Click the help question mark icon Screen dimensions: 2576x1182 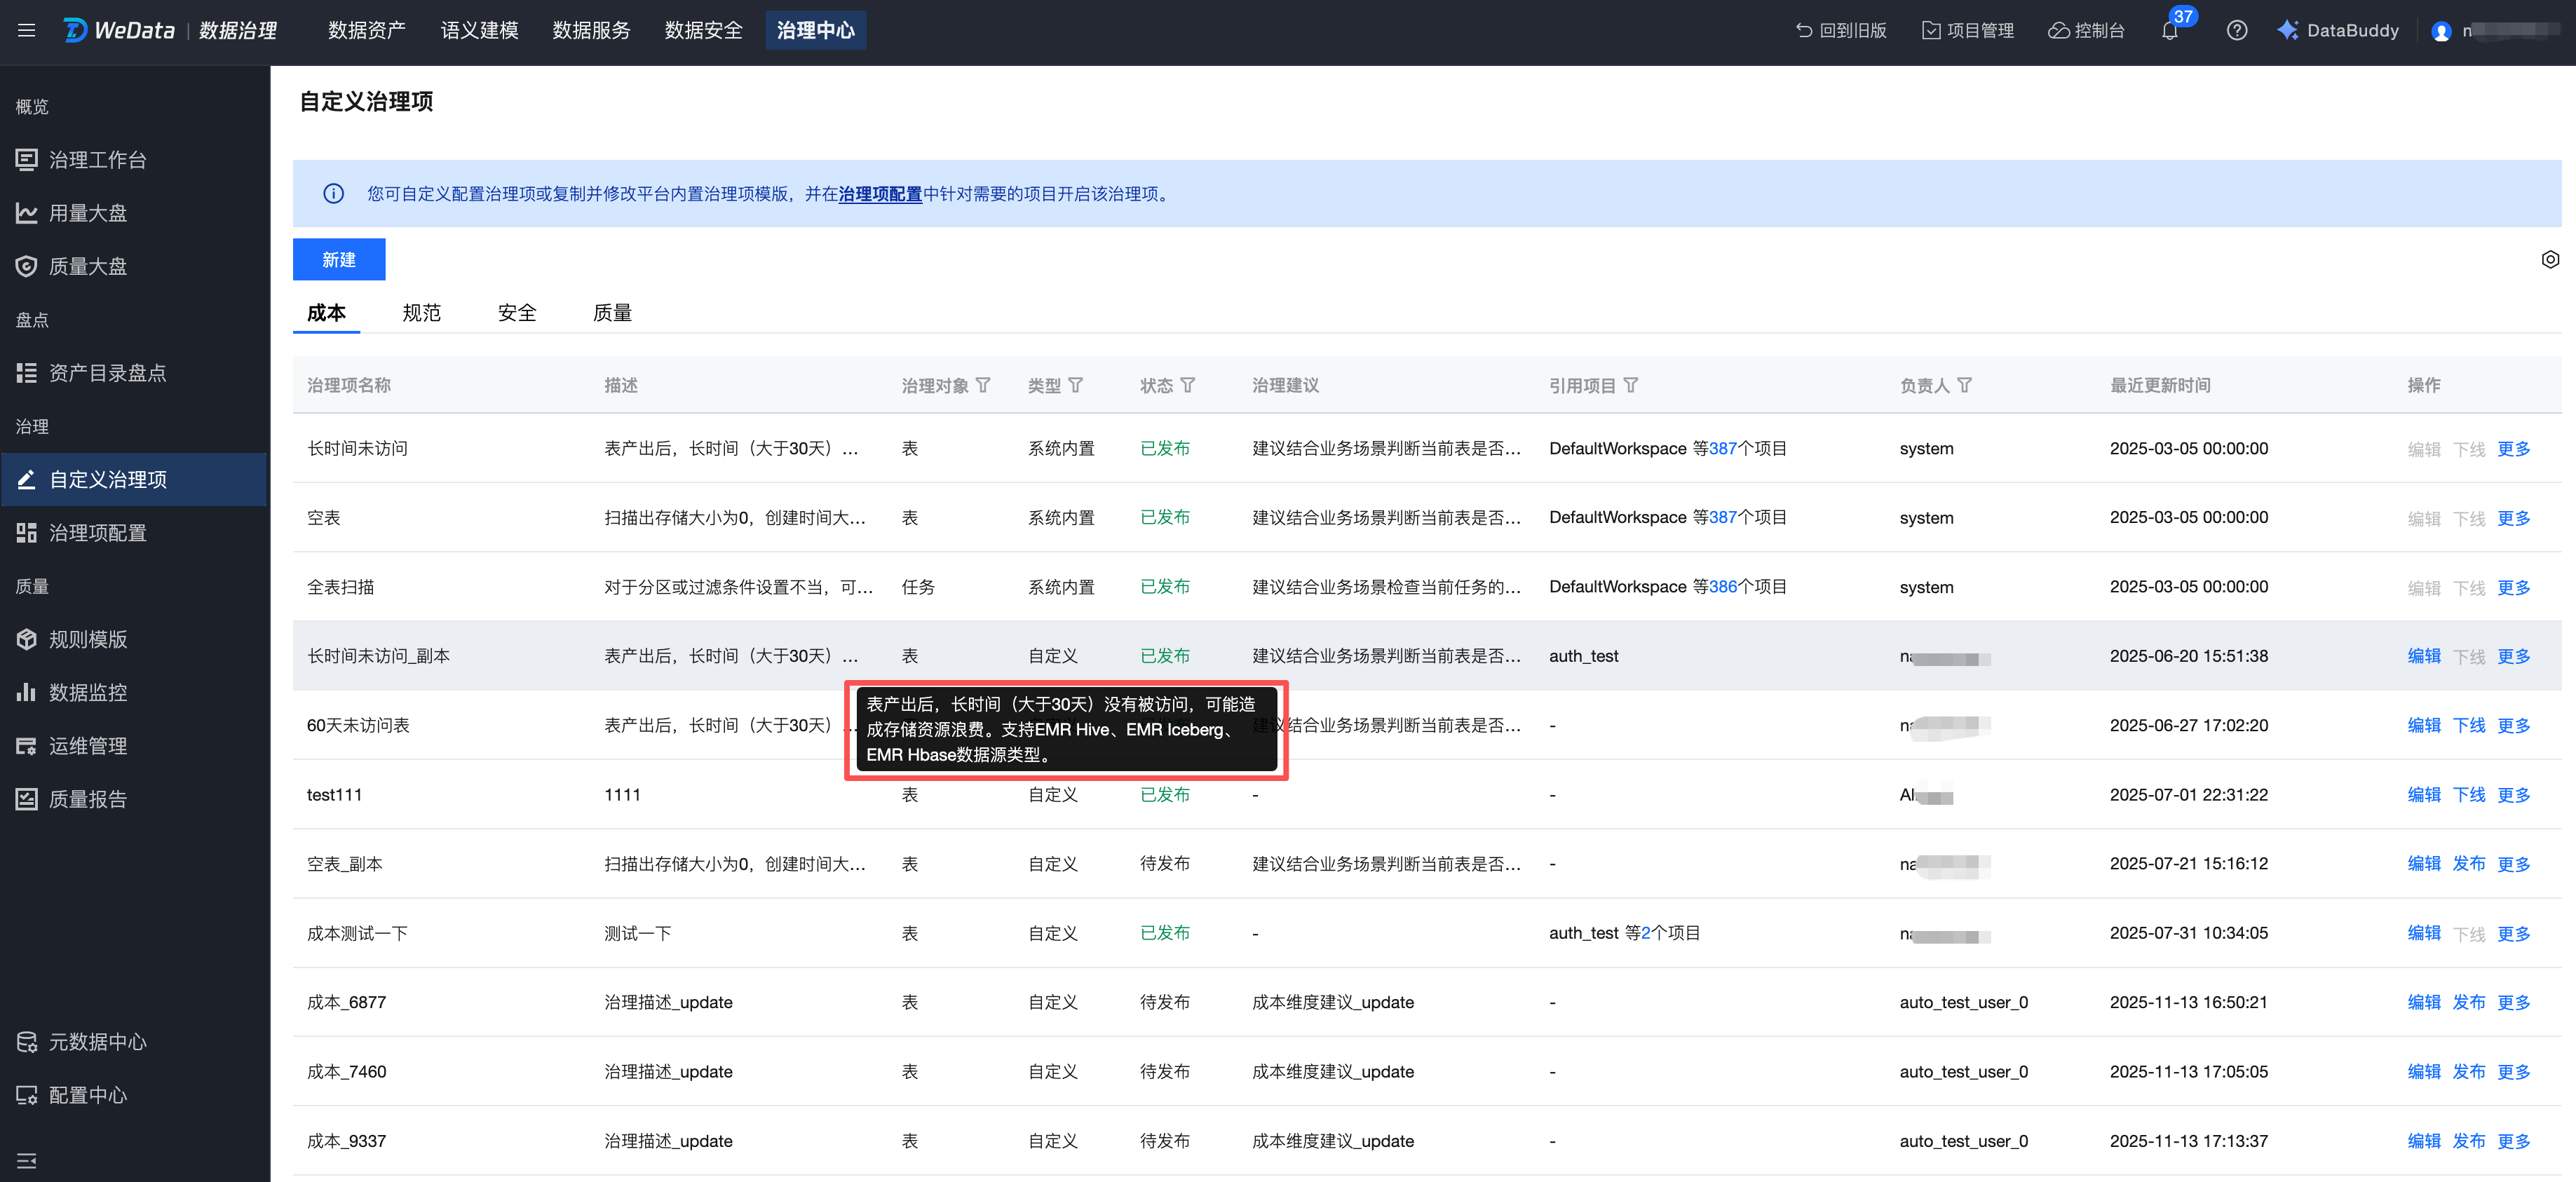[2236, 31]
